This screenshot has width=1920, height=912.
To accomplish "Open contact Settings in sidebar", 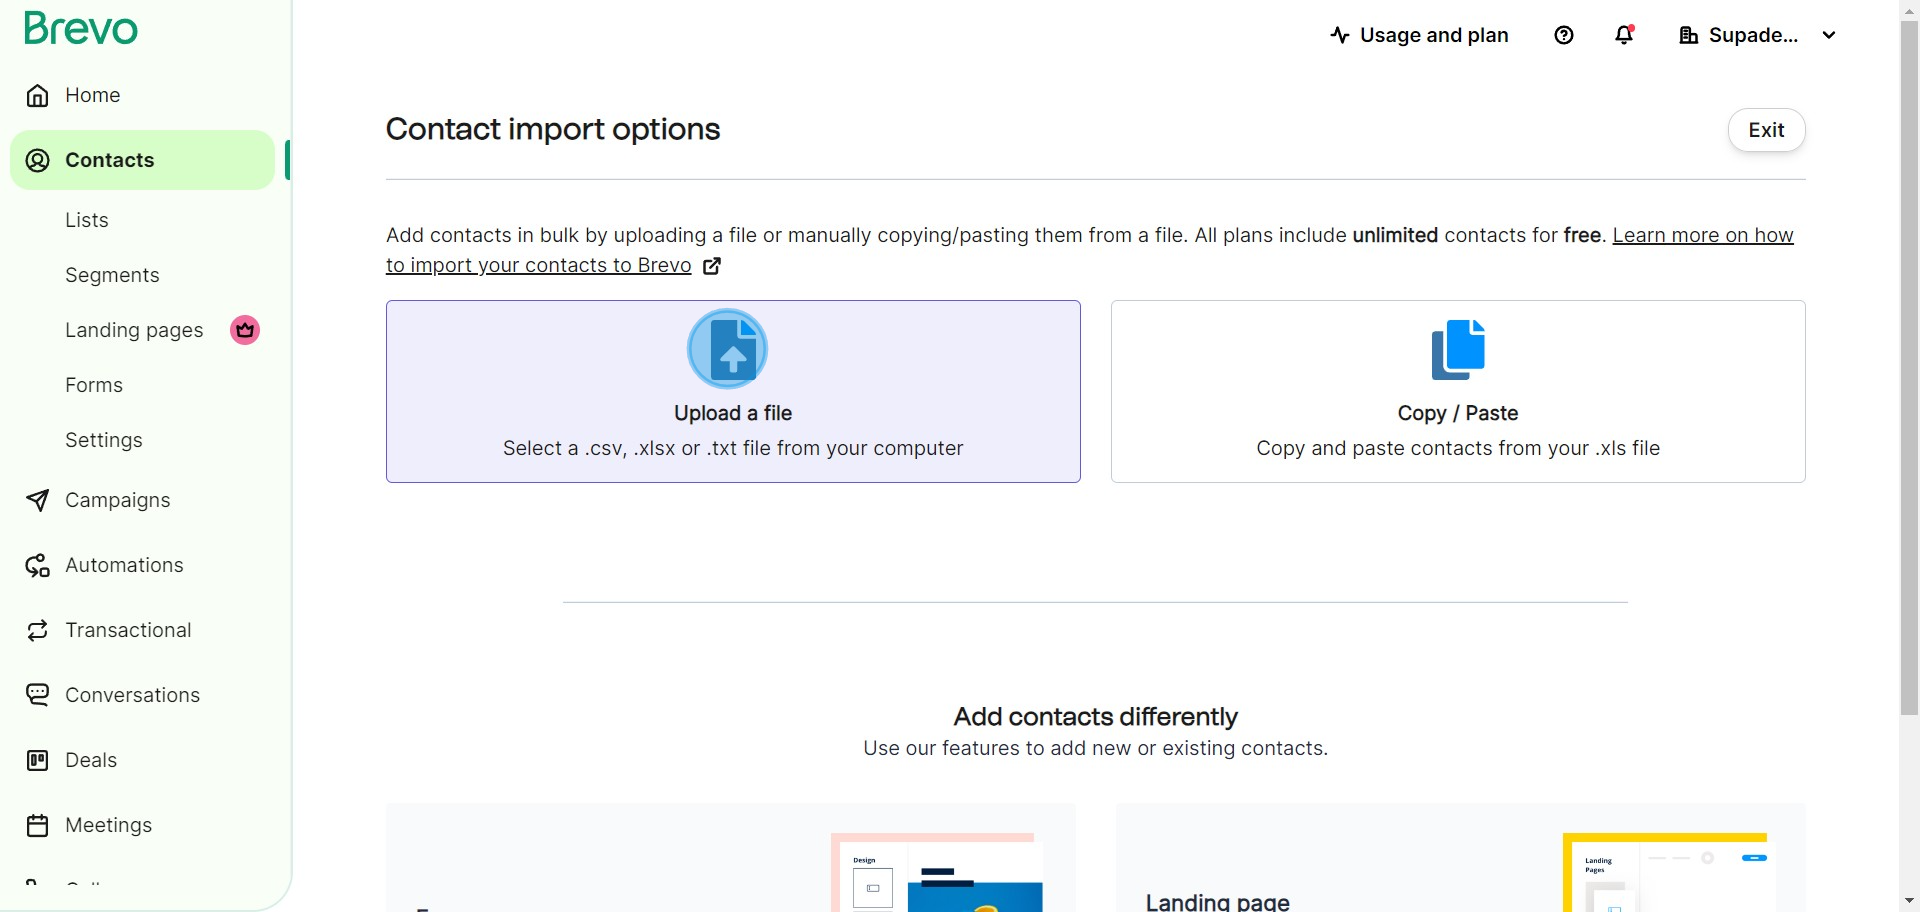I will (x=104, y=440).
